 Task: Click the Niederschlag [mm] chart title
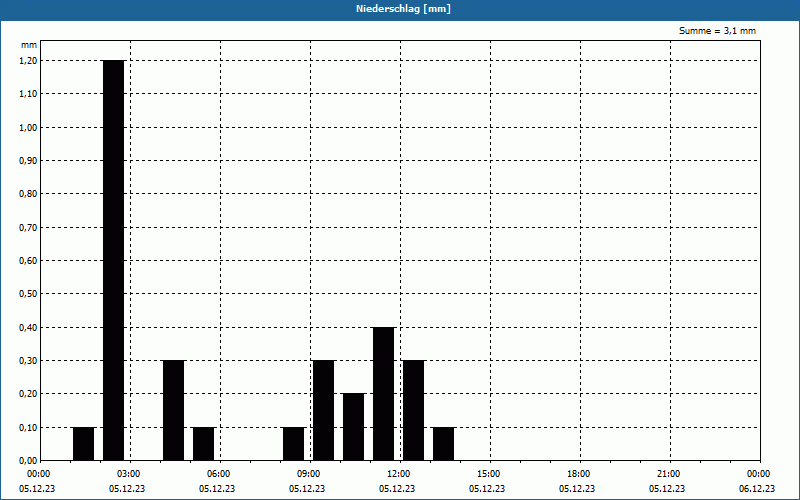(403, 9)
